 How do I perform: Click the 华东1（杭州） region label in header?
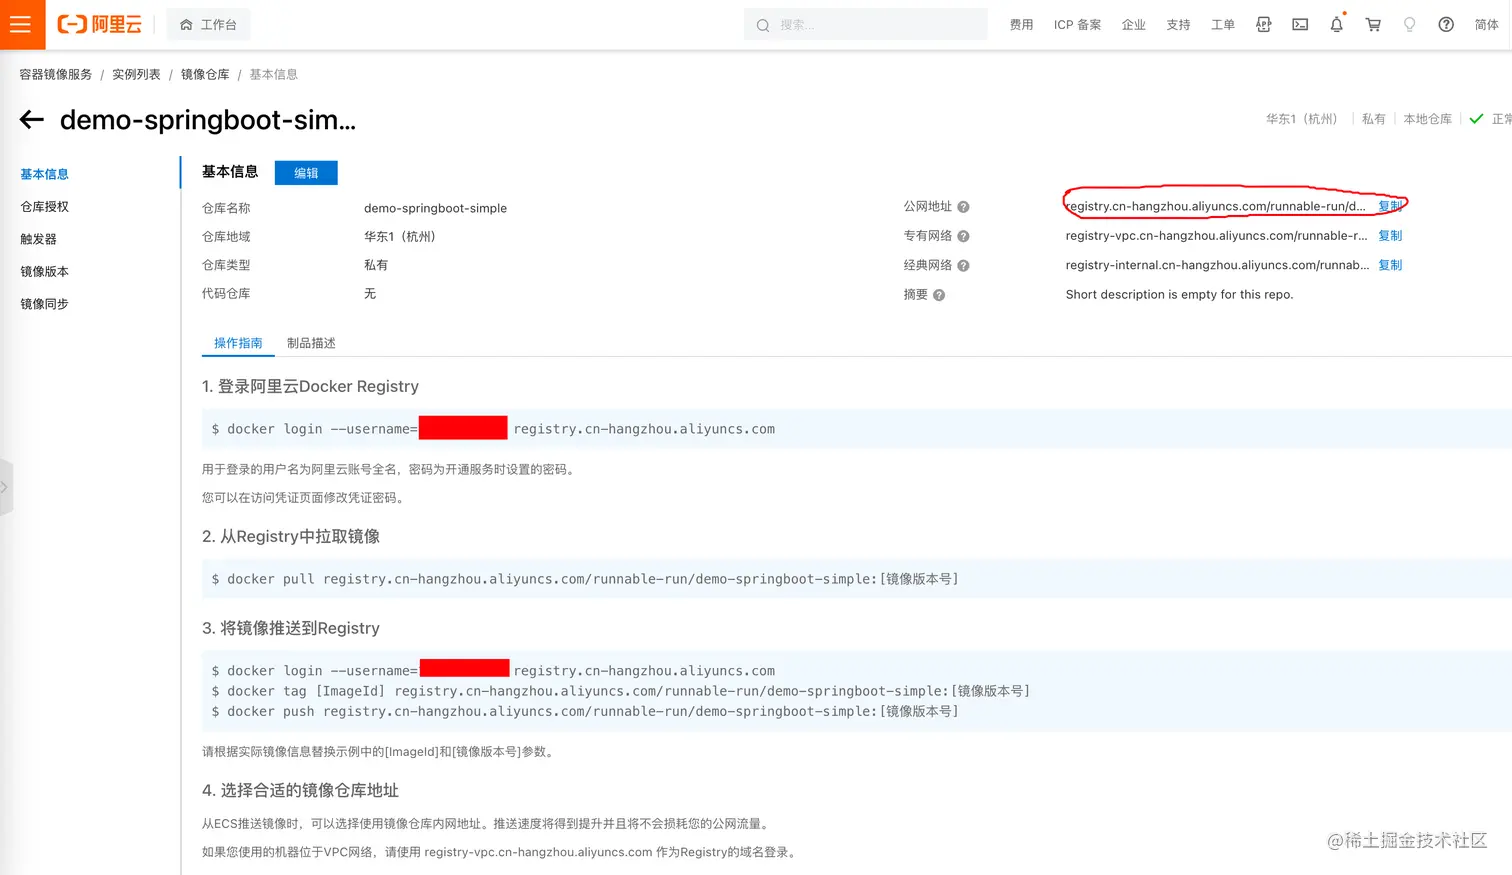[x=1301, y=119]
